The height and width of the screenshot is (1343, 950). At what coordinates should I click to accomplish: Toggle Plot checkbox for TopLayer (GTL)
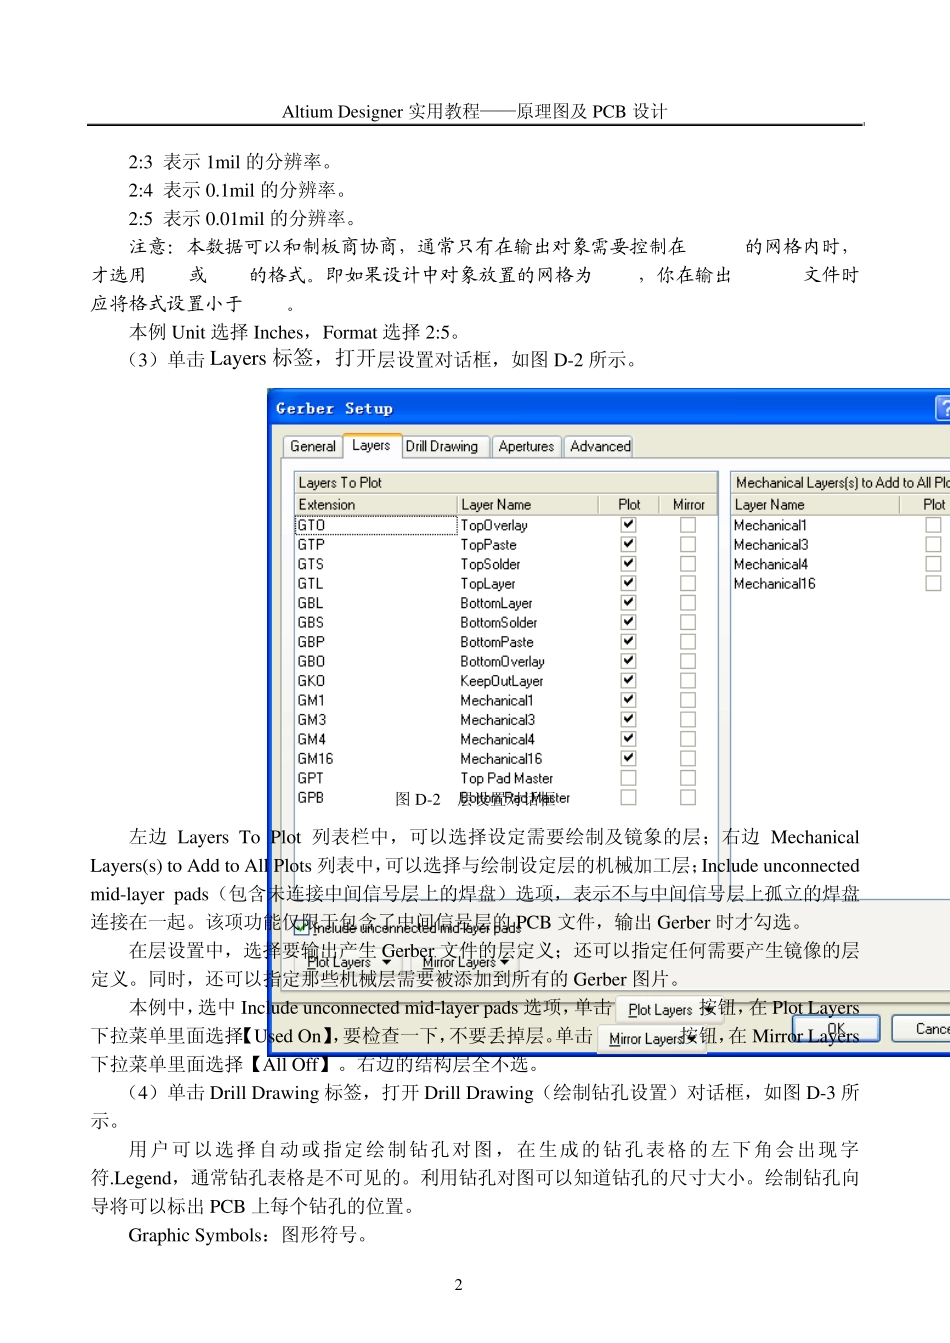pyautogui.click(x=628, y=583)
